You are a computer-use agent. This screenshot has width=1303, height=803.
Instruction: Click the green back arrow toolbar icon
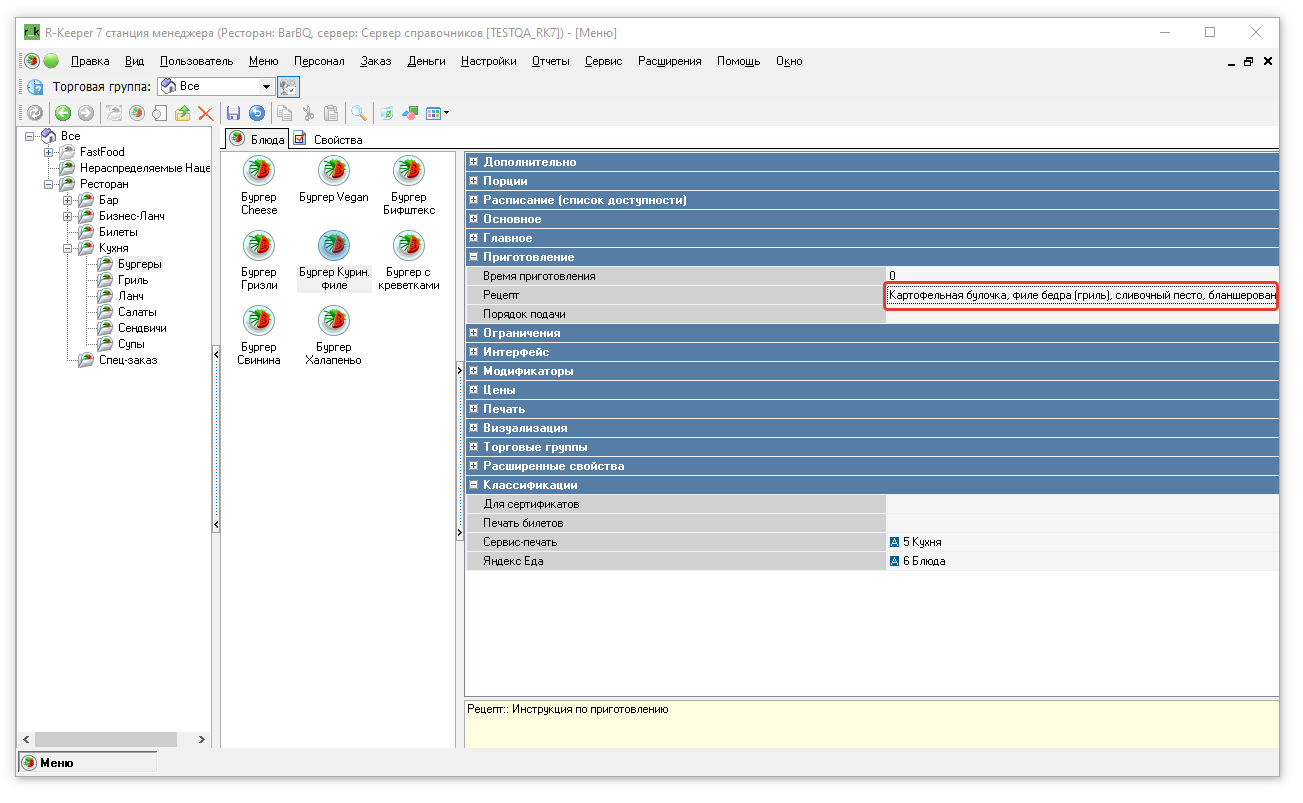click(63, 113)
